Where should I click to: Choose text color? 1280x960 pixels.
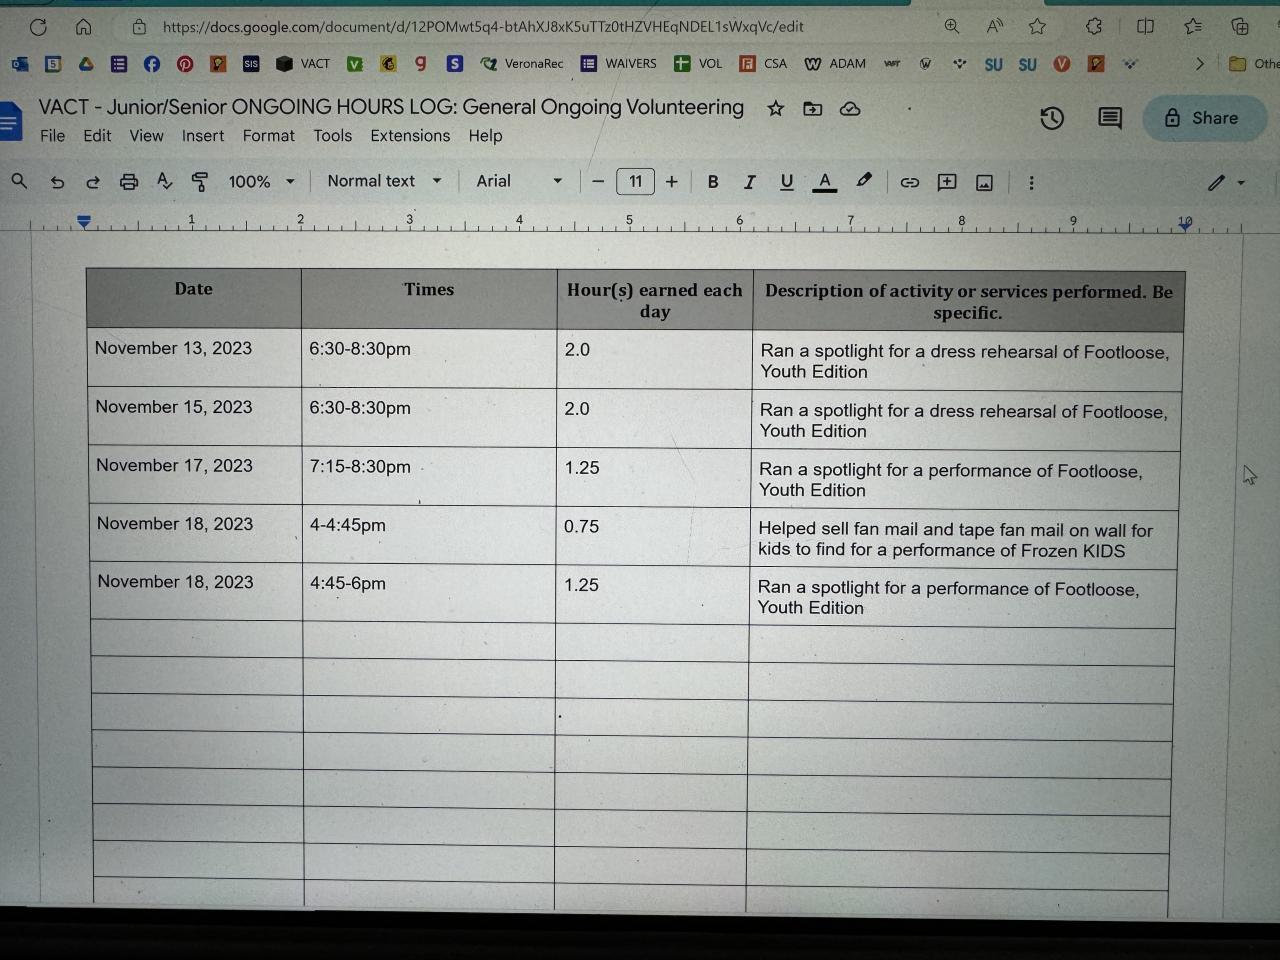pos(824,182)
